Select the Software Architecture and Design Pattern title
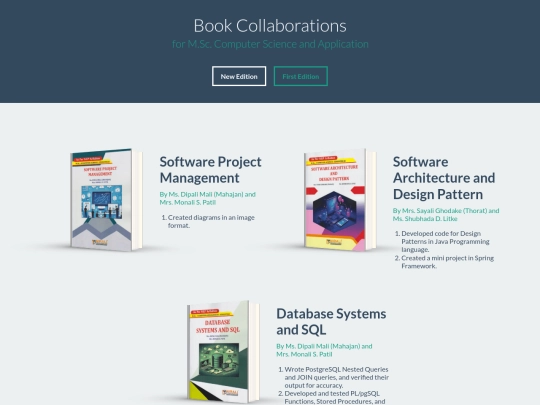This screenshot has height=405, width=540. [x=444, y=178]
